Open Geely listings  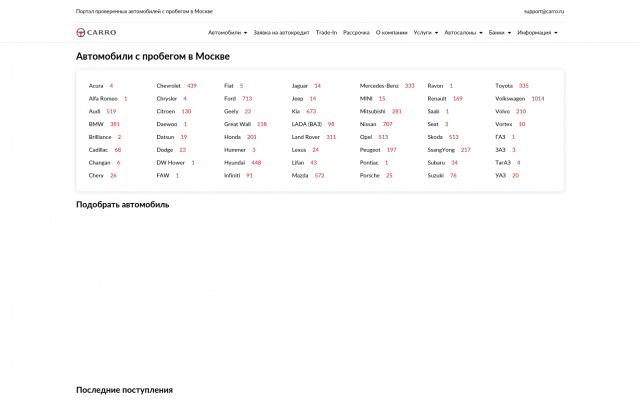click(231, 111)
